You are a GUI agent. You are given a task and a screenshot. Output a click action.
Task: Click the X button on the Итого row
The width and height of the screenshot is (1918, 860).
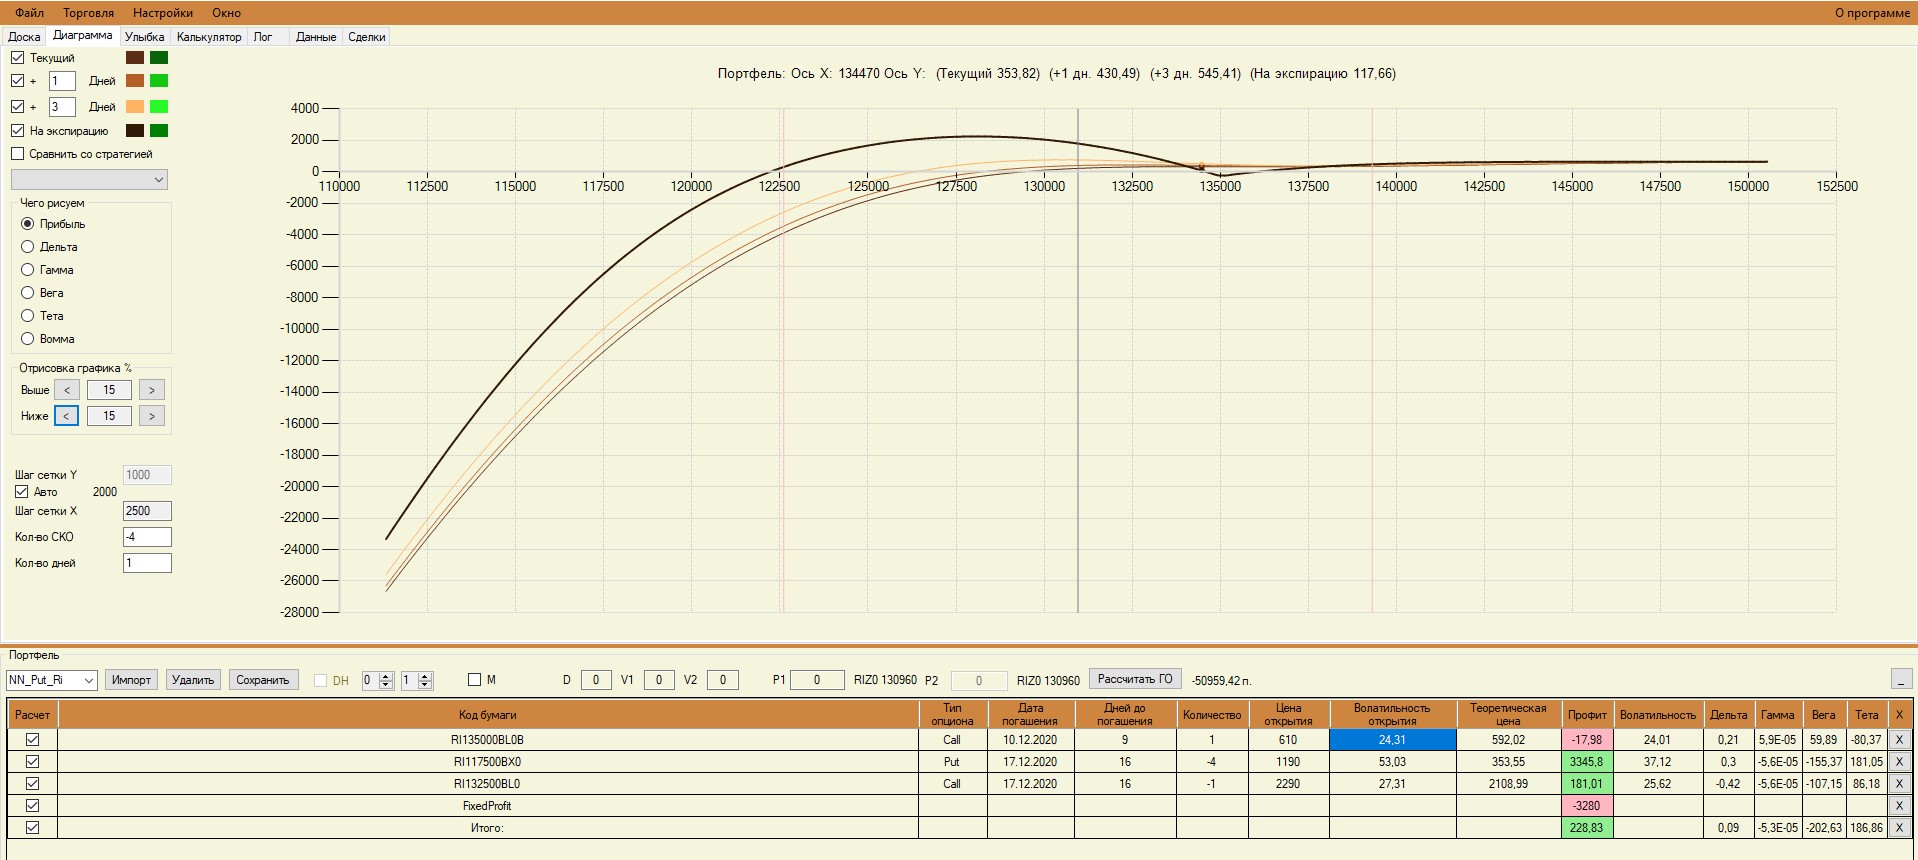click(x=1899, y=828)
